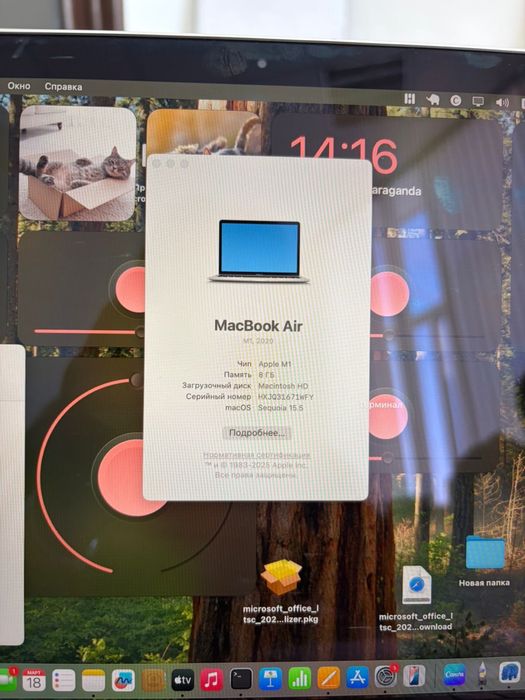
Task: Click the Серийный номер label
Action: point(218,396)
